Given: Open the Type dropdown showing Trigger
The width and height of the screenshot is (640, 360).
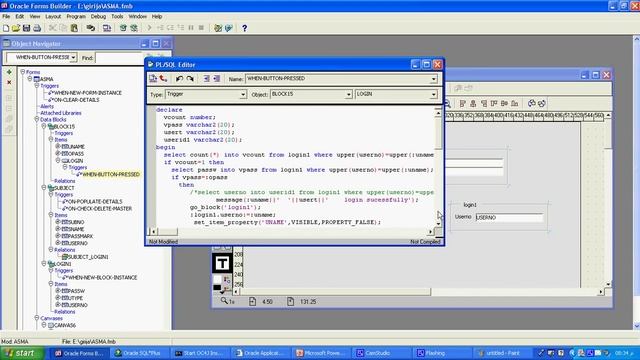Looking at the screenshot, I should pos(243,94).
